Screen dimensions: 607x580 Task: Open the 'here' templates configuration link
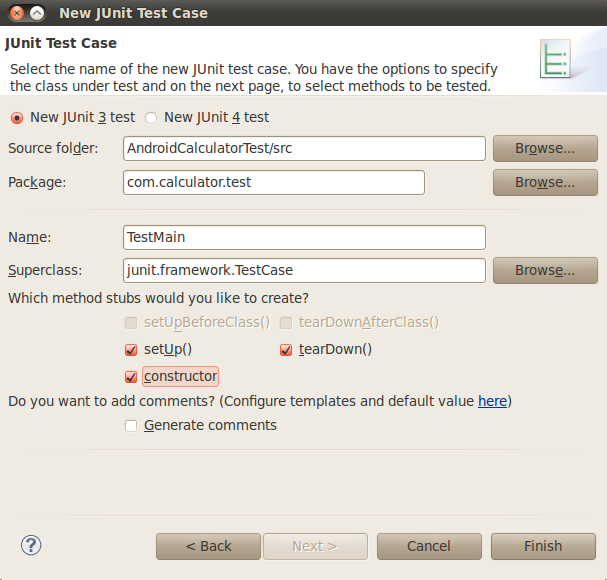point(492,401)
